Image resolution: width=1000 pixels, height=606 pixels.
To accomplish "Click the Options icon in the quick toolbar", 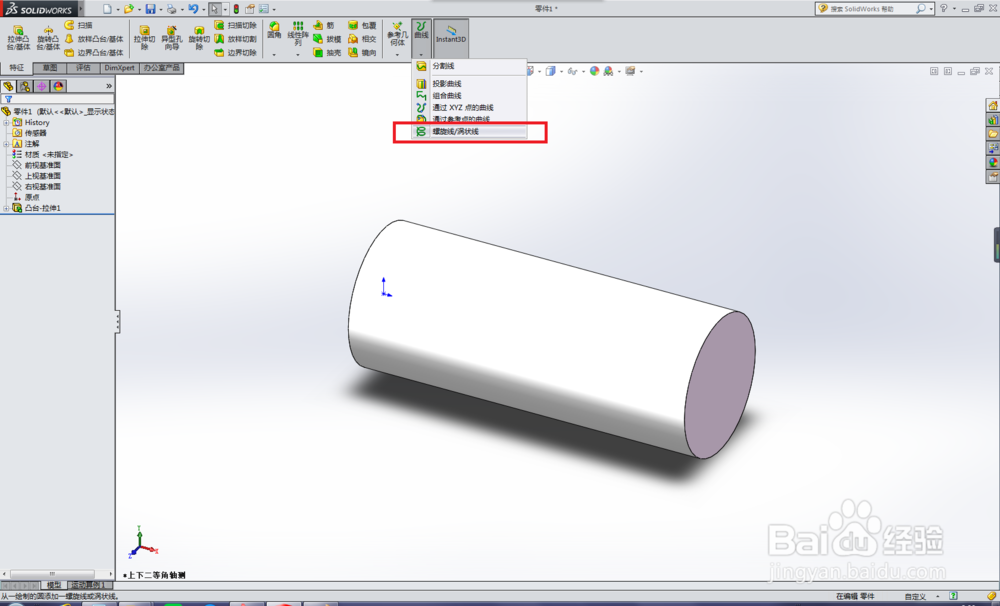I will click(264, 9).
